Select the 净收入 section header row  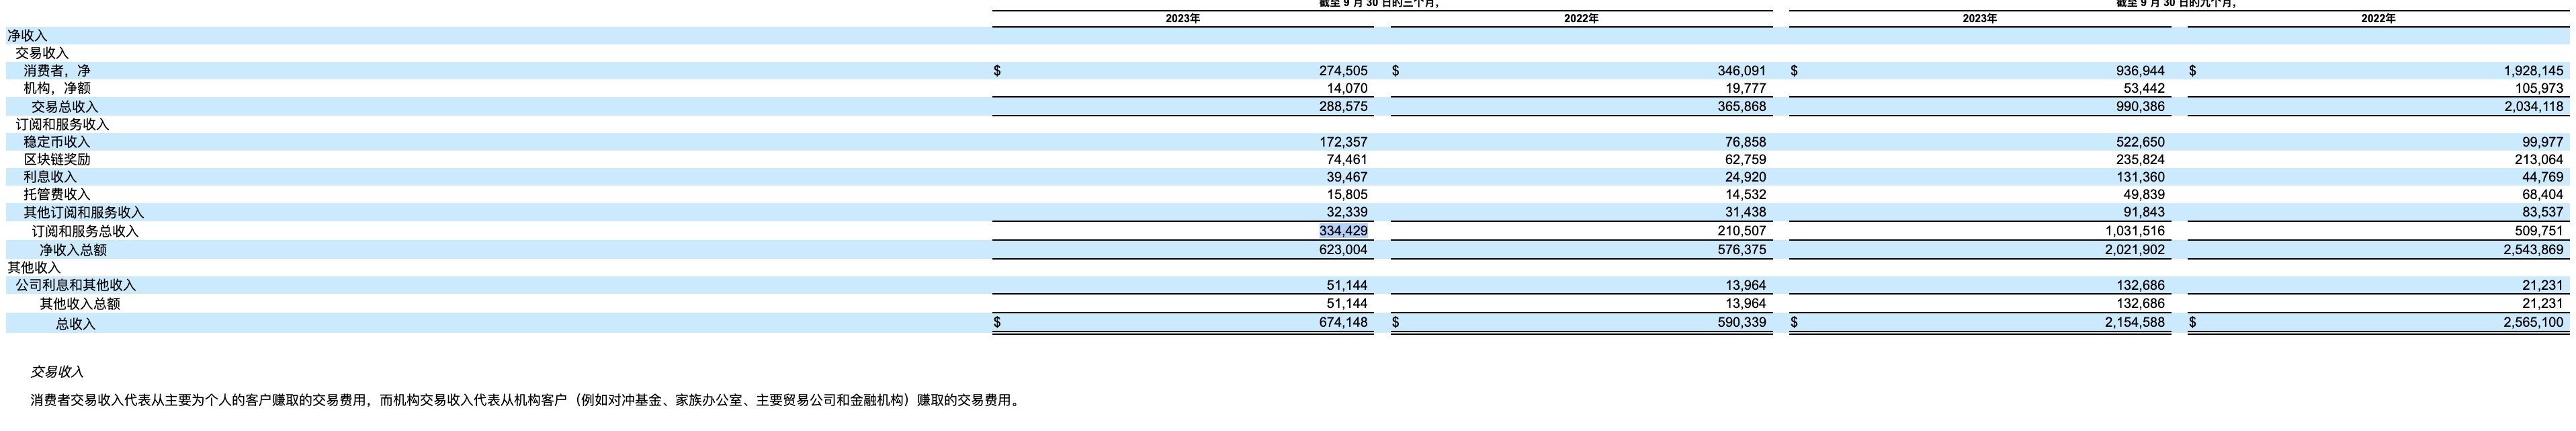click(27, 36)
